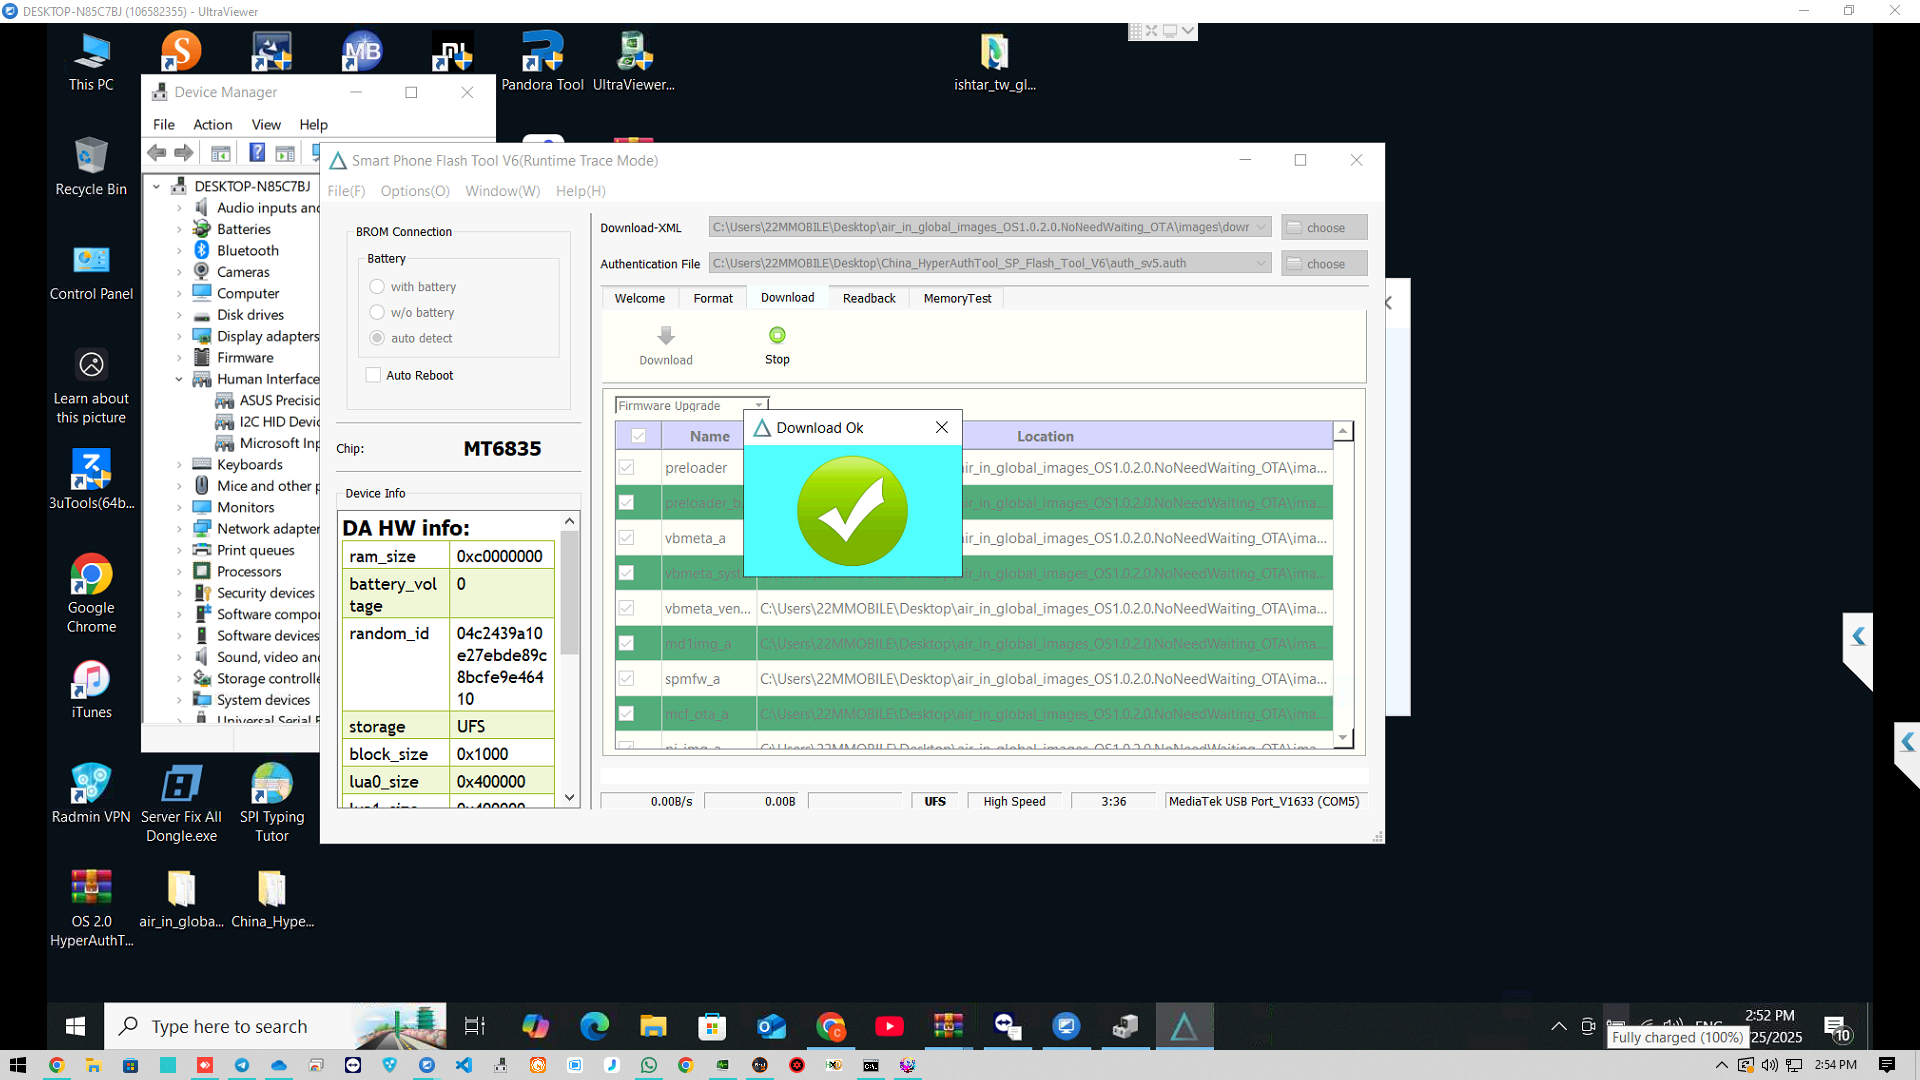Open 3uTools desktop icon
The width and height of the screenshot is (1920, 1080).
tap(91, 470)
